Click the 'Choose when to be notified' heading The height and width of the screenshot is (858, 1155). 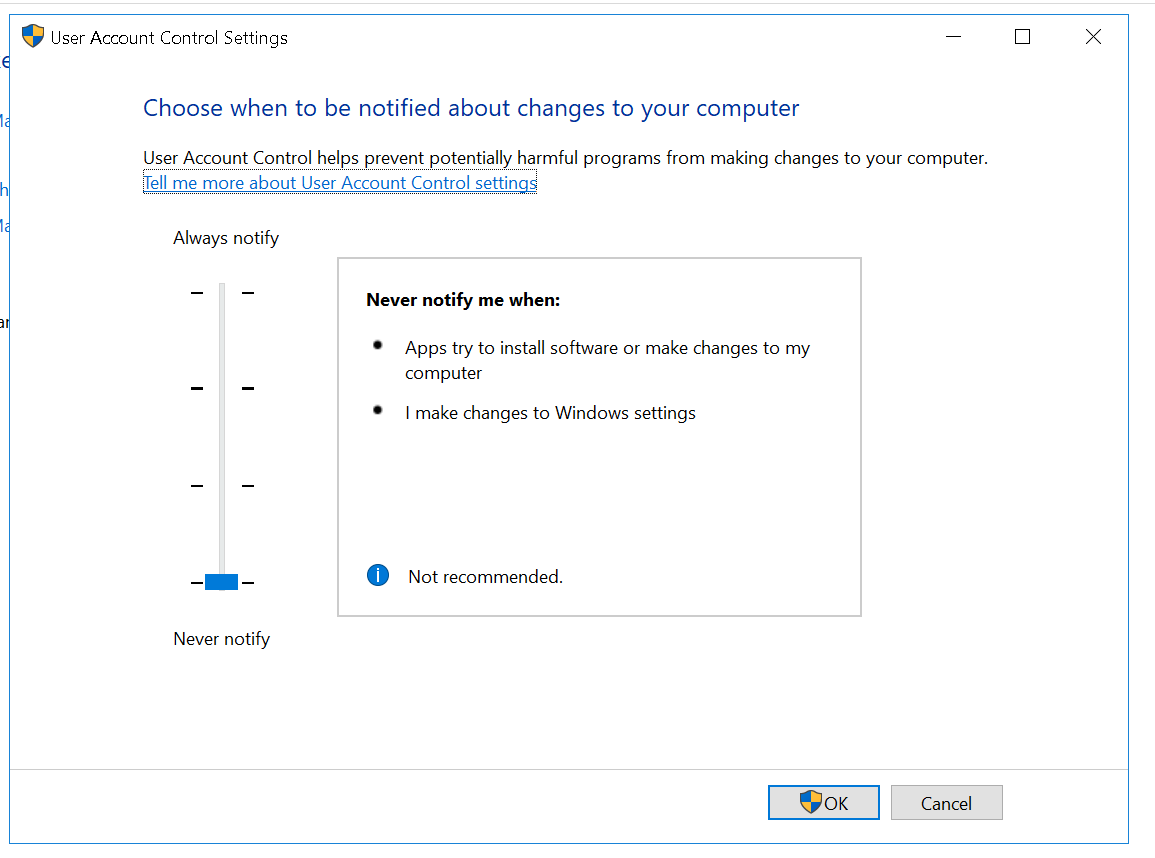pyautogui.click(x=471, y=108)
